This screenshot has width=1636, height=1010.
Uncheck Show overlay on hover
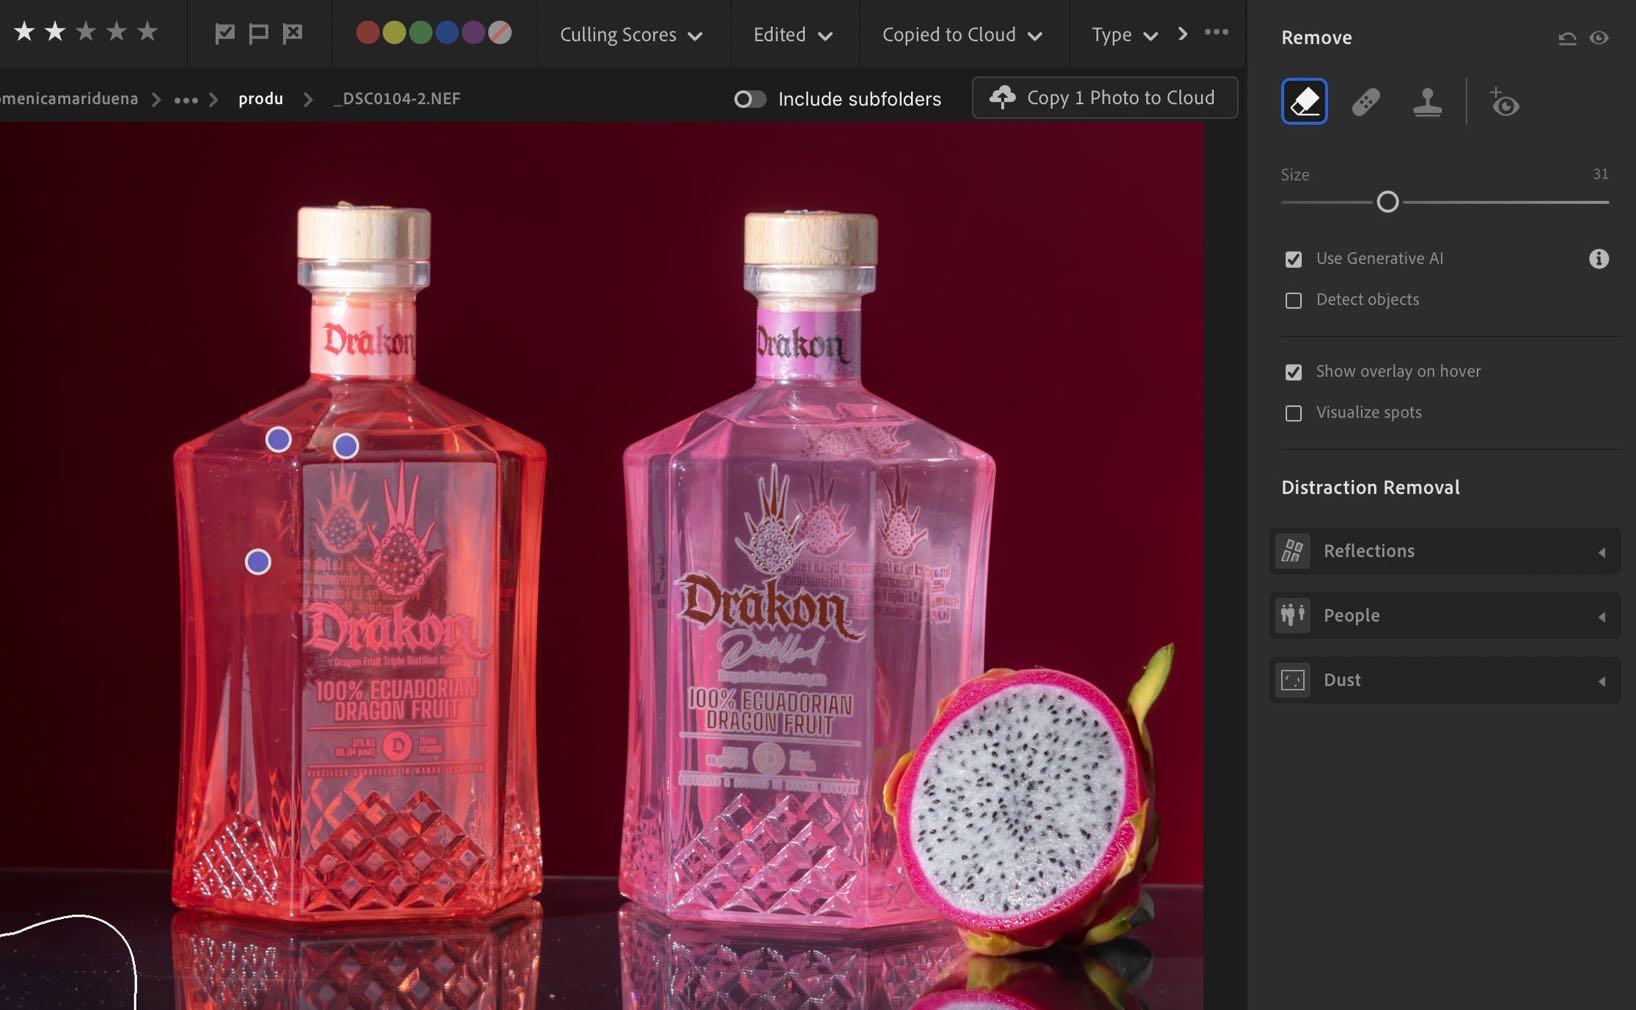[x=1293, y=372]
